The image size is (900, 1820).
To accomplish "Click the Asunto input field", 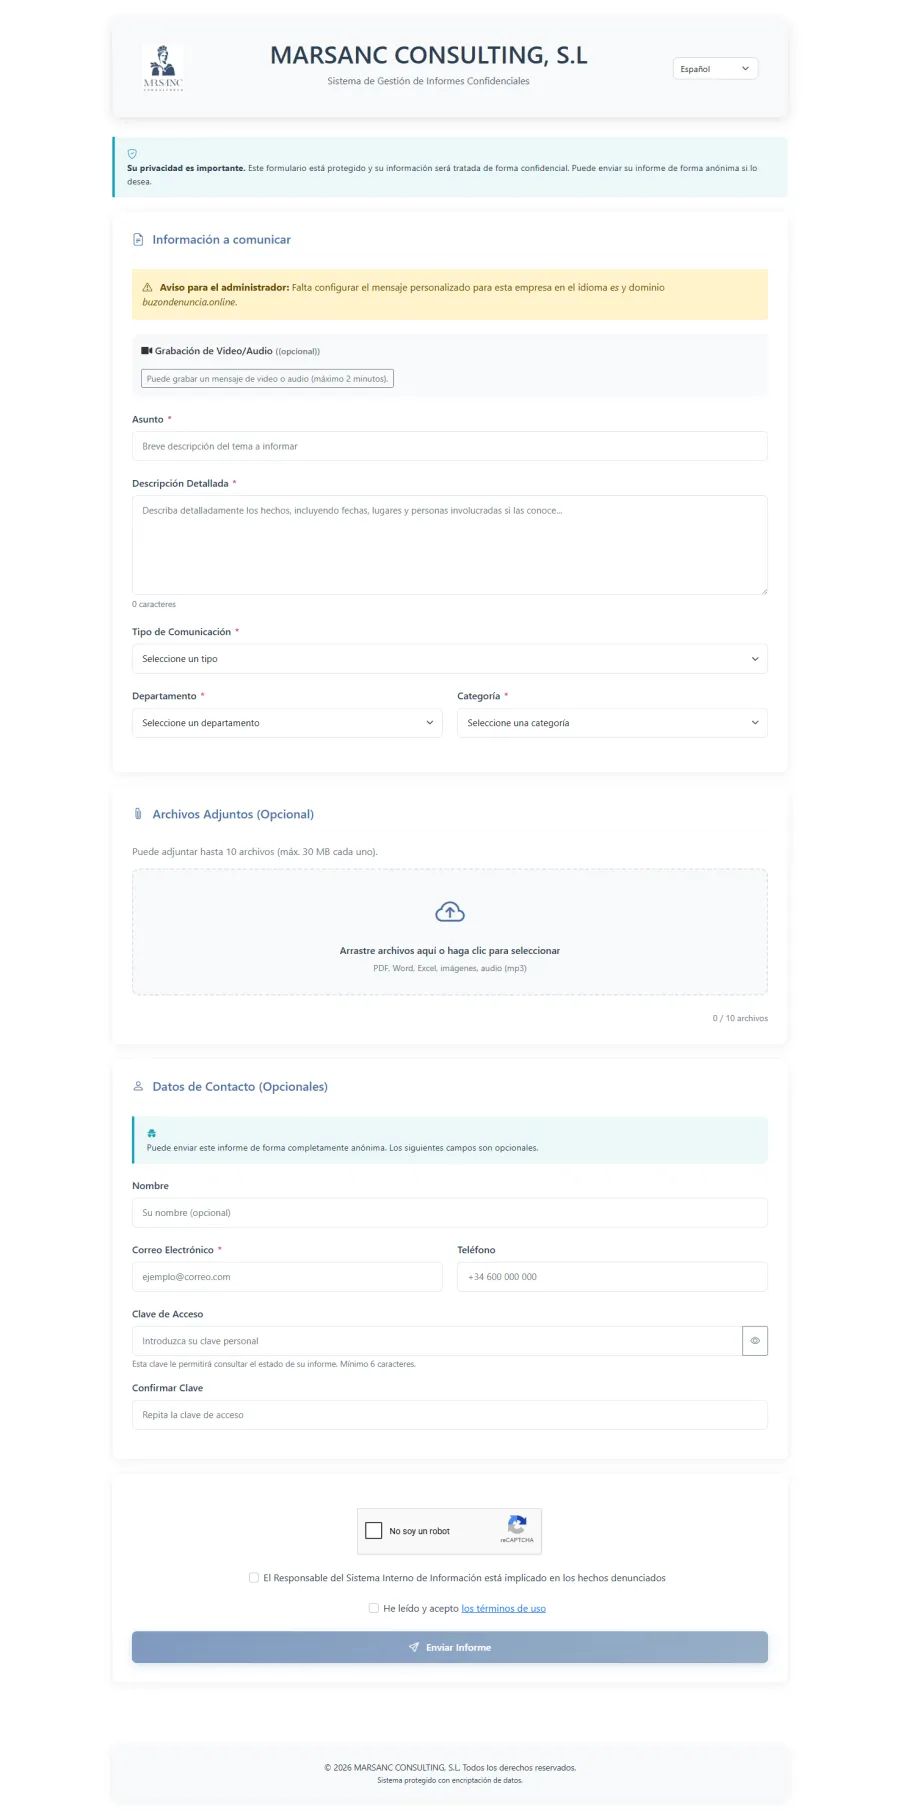I will tap(450, 446).
